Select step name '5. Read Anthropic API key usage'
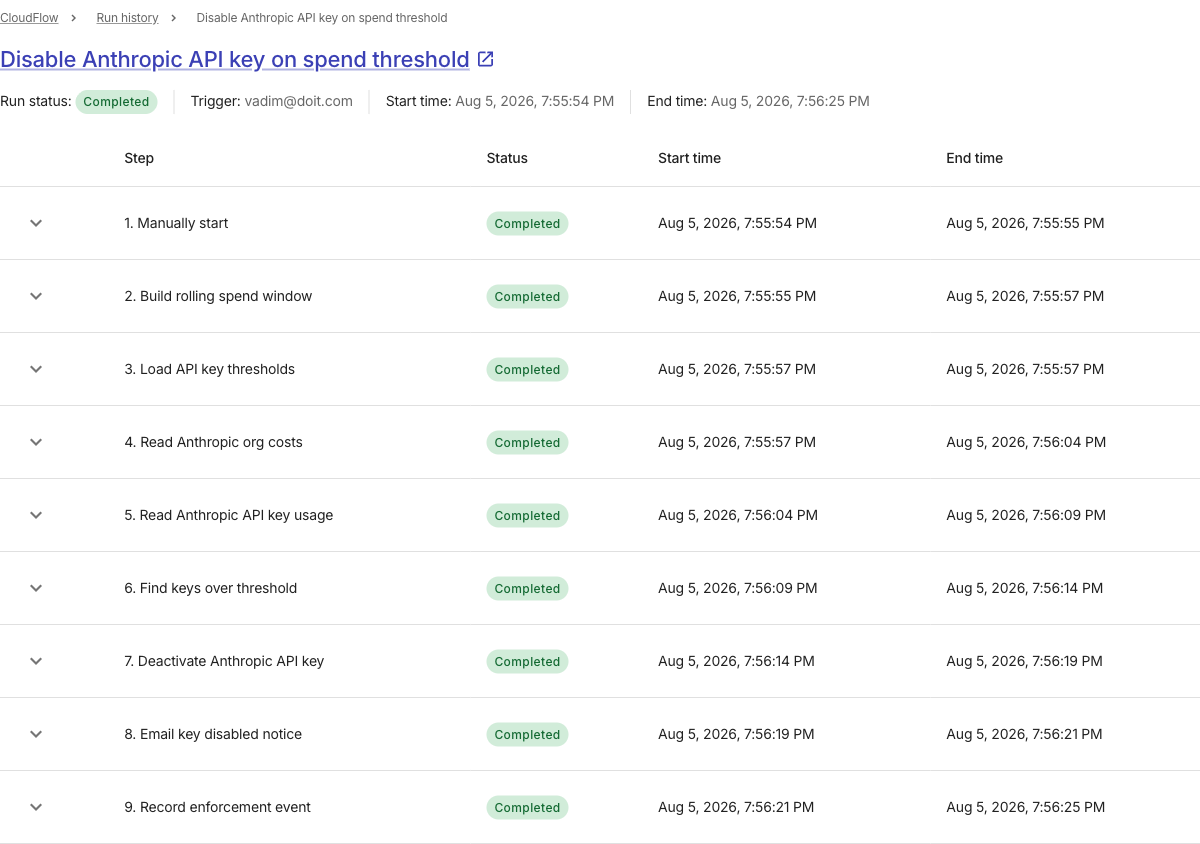The height and width of the screenshot is (844, 1200). coord(228,515)
